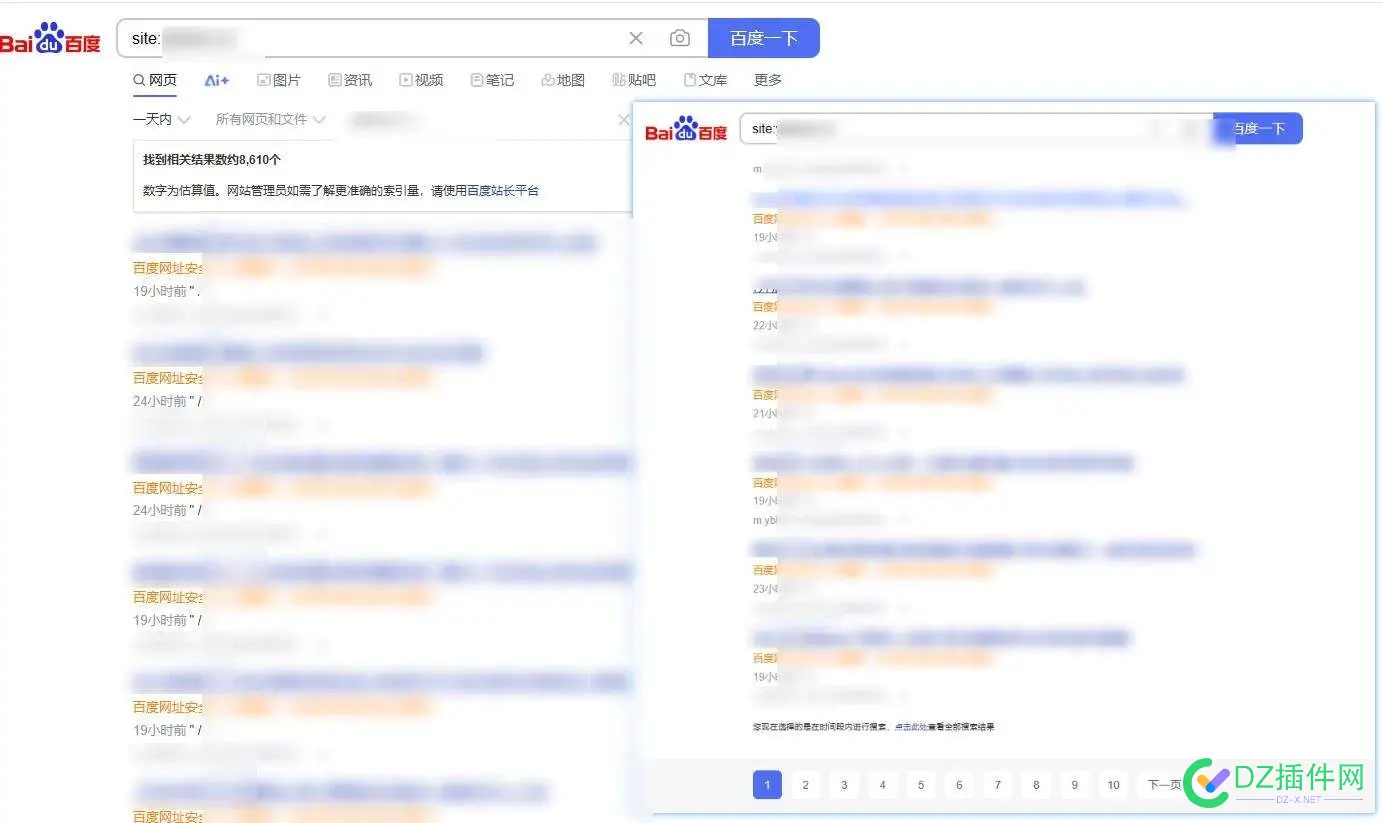The width and height of the screenshot is (1383, 823).
Task: Switch to the 视频 tab
Action: pos(421,80)
